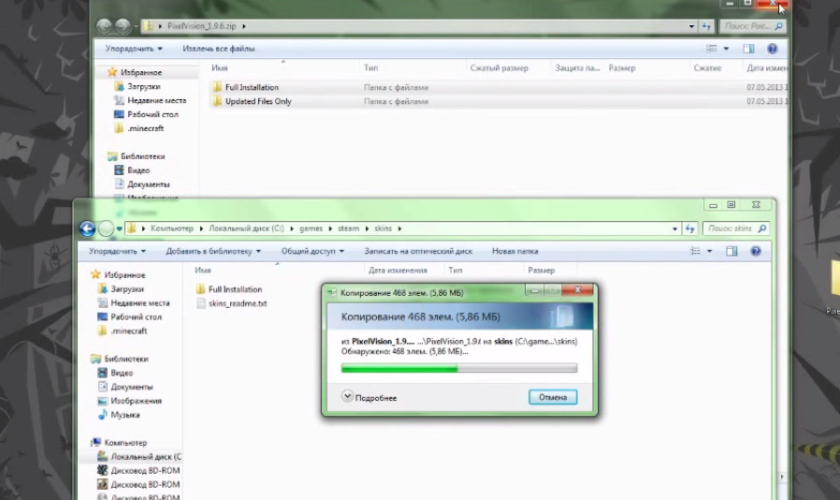Viewport: 840px width, 500px height.
Task: Open view options dropdown in skins window
Action: (710, 251)
